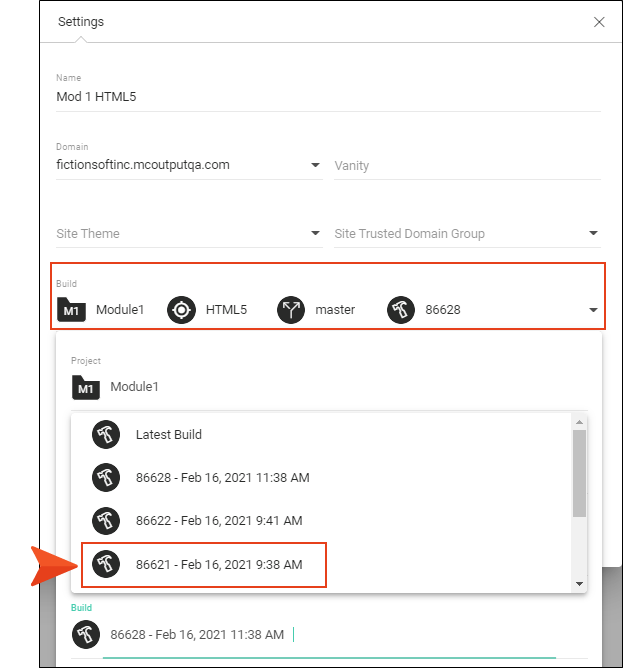Image resolution: width=623 pixels, height=668 pixels.
Task: Click the HTML5 target icon
Action: [x=181, y=310]
